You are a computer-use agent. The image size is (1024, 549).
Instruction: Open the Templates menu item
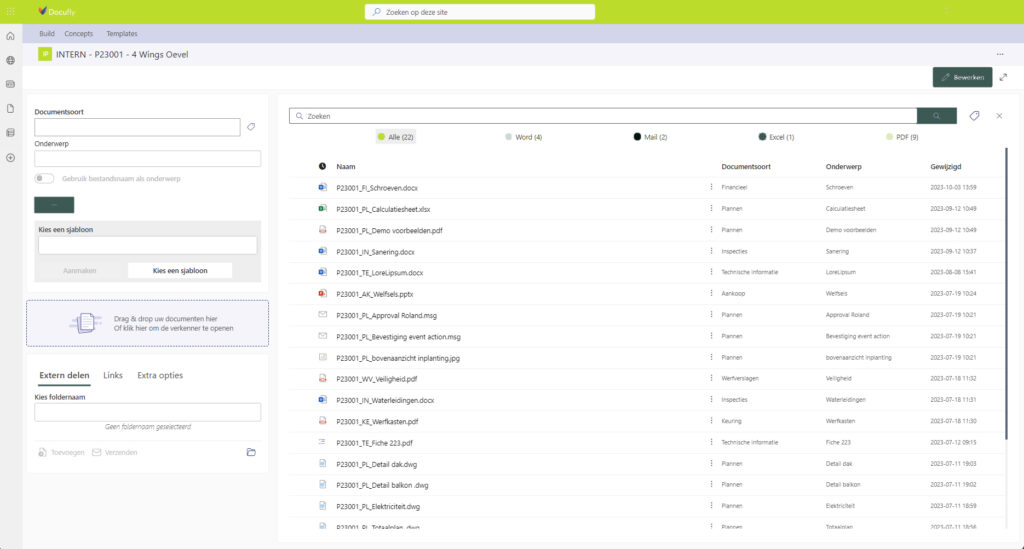[x=122, y=34]
